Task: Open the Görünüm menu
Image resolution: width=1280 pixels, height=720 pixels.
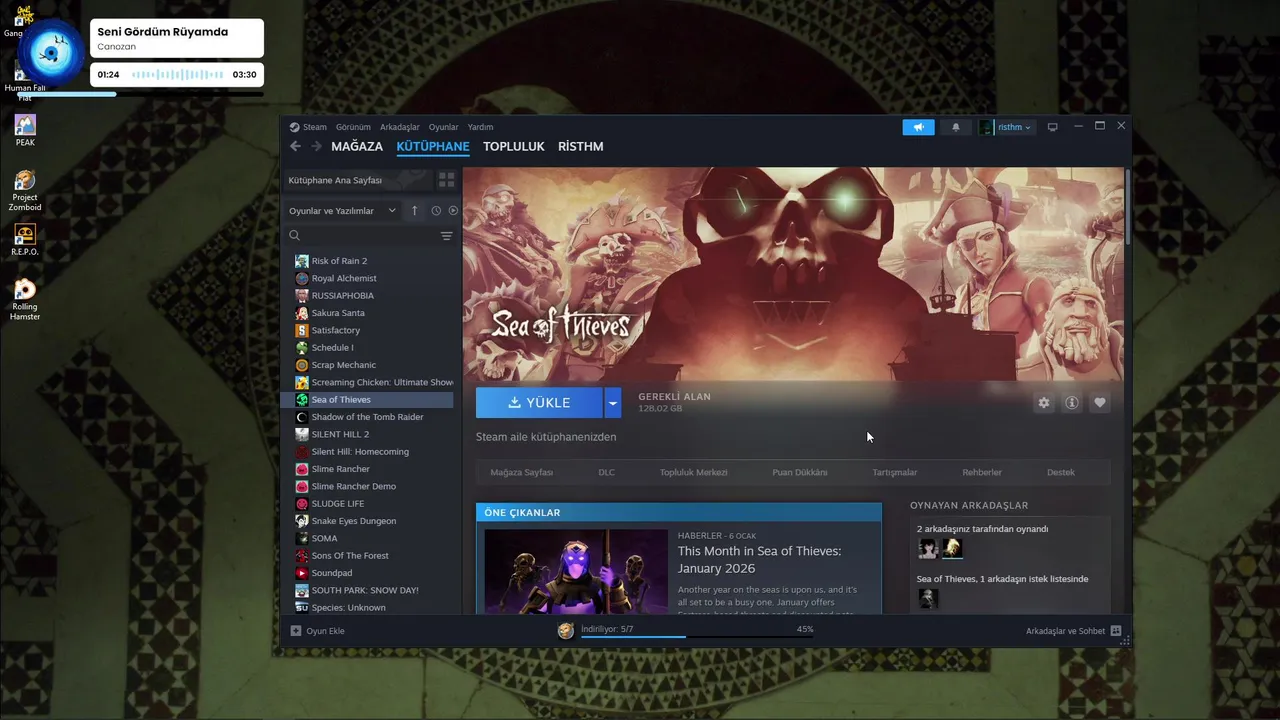Action: pyautogui.click(x=353, y=127)
